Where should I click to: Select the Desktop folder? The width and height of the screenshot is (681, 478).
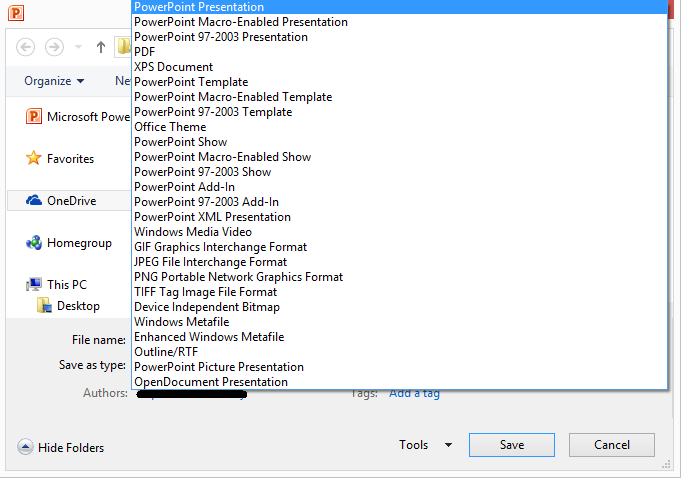[77, 306]
